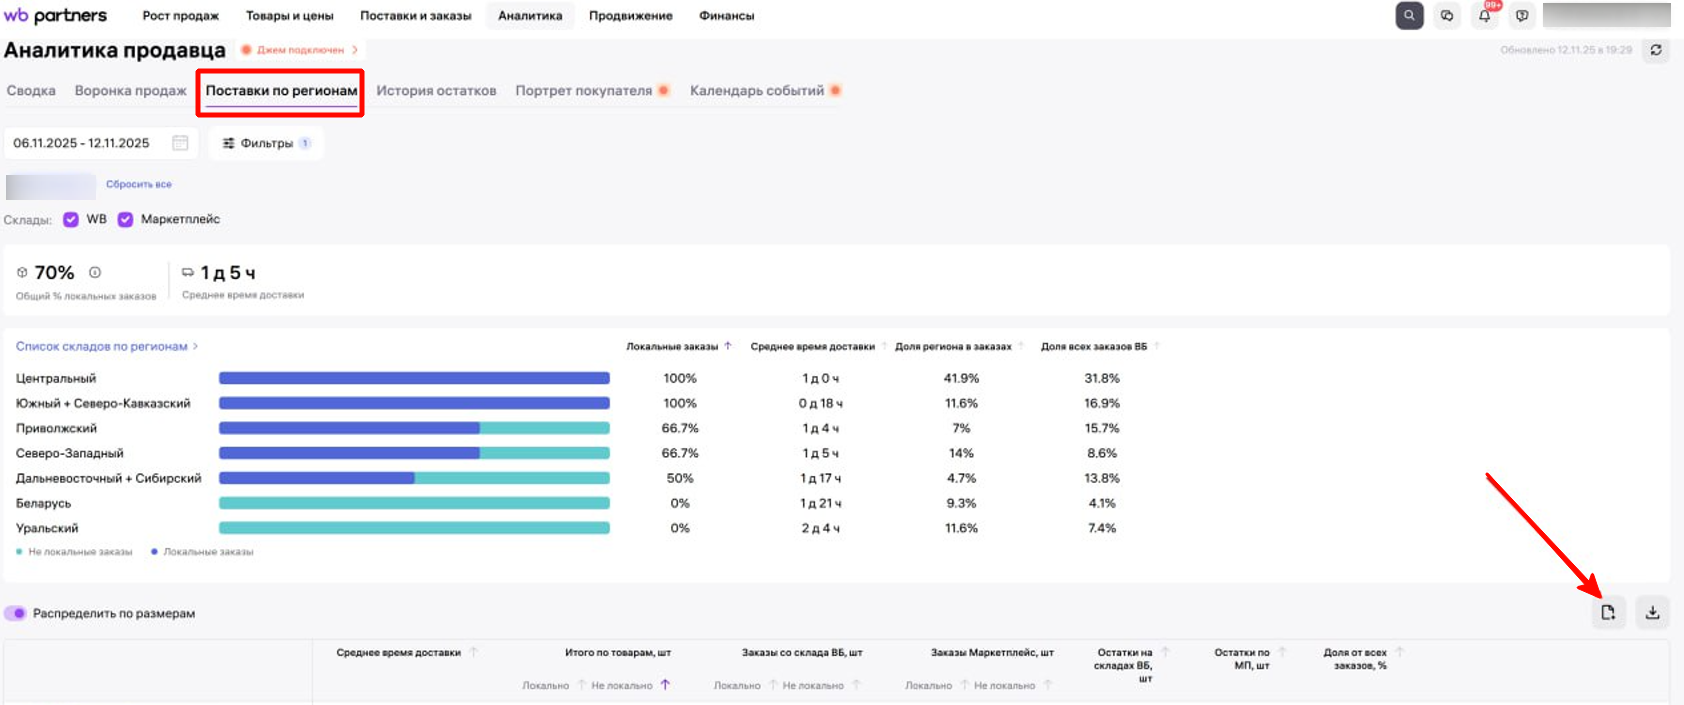
Task: Select Поставки по регионам tab
Action: pyautogui.click(x=281, y=90)
